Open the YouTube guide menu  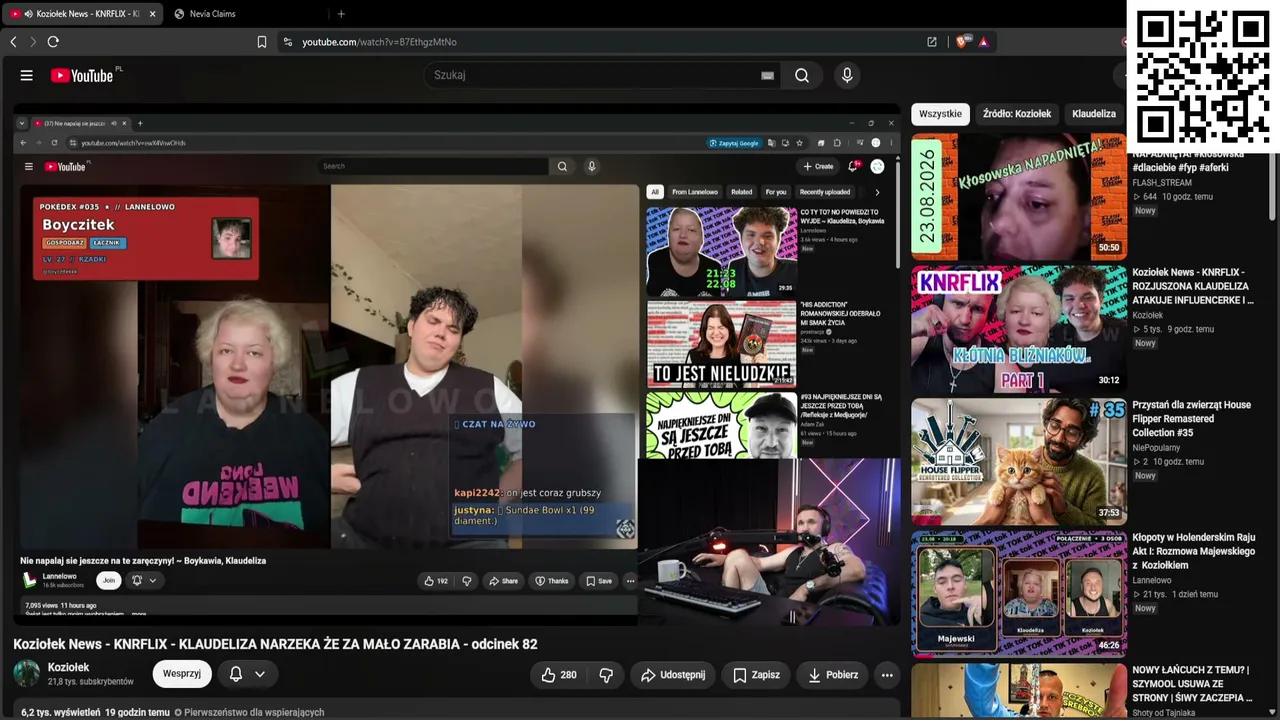(x=27, y=75)
